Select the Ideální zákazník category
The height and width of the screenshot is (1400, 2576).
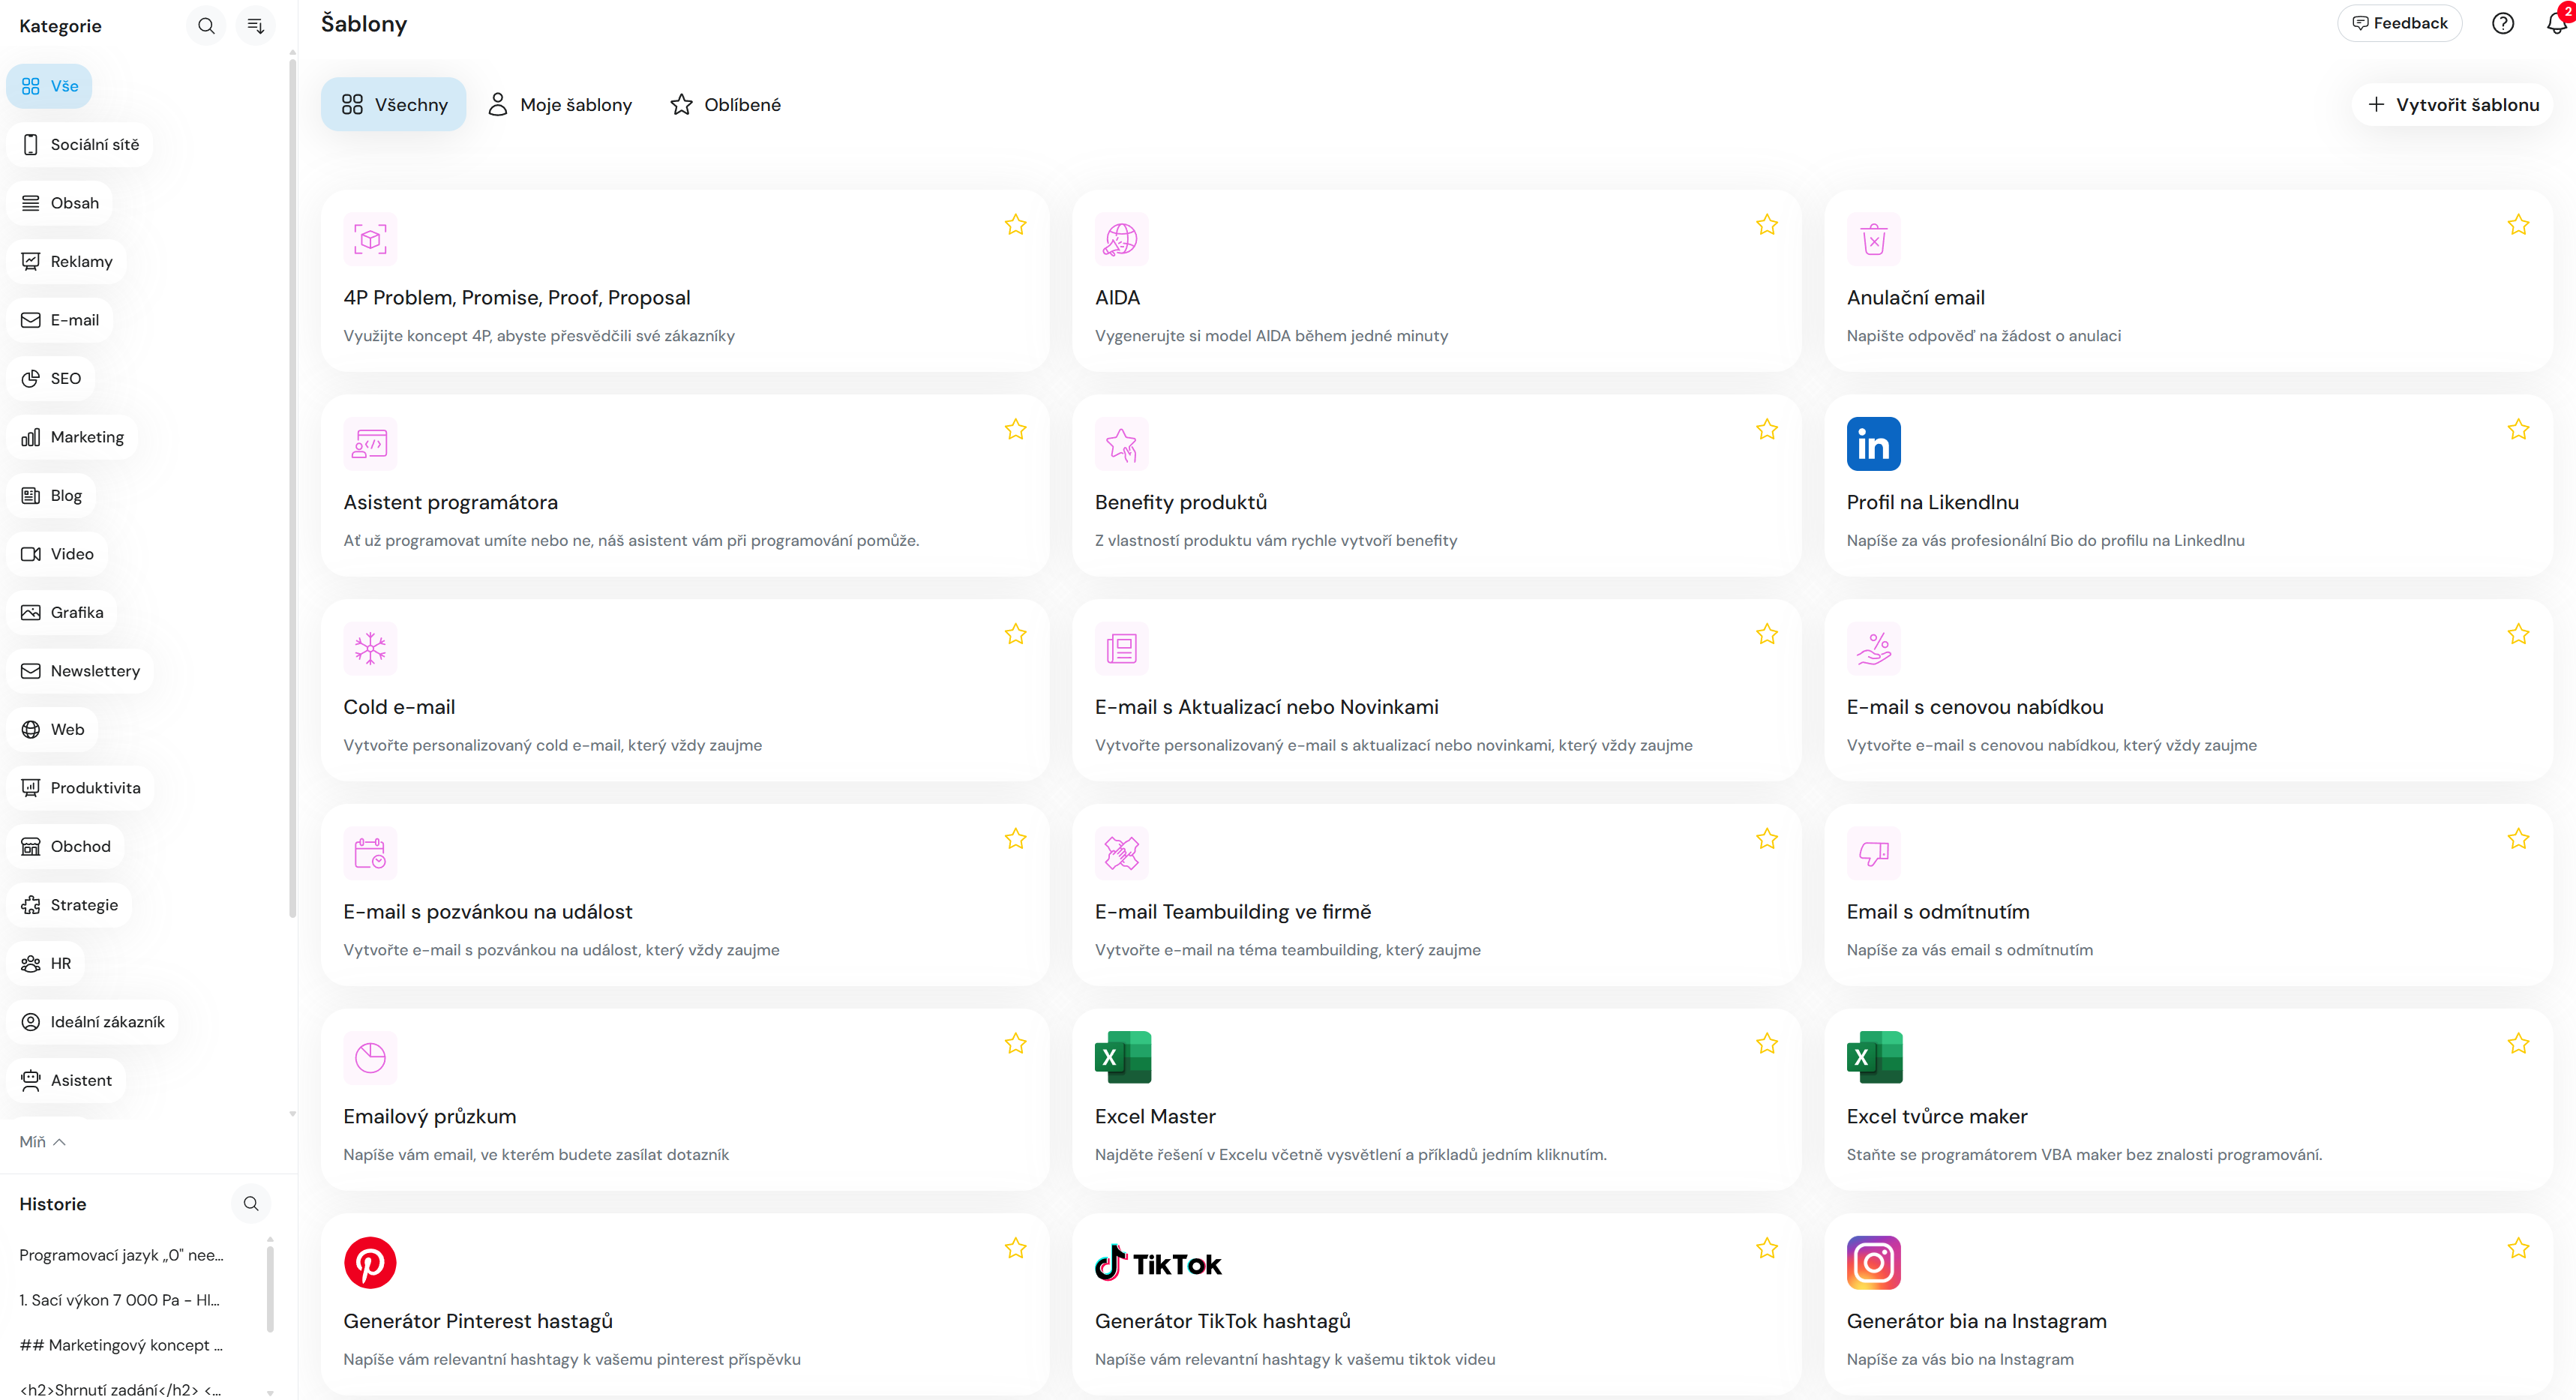click(x=93, y=1022)
